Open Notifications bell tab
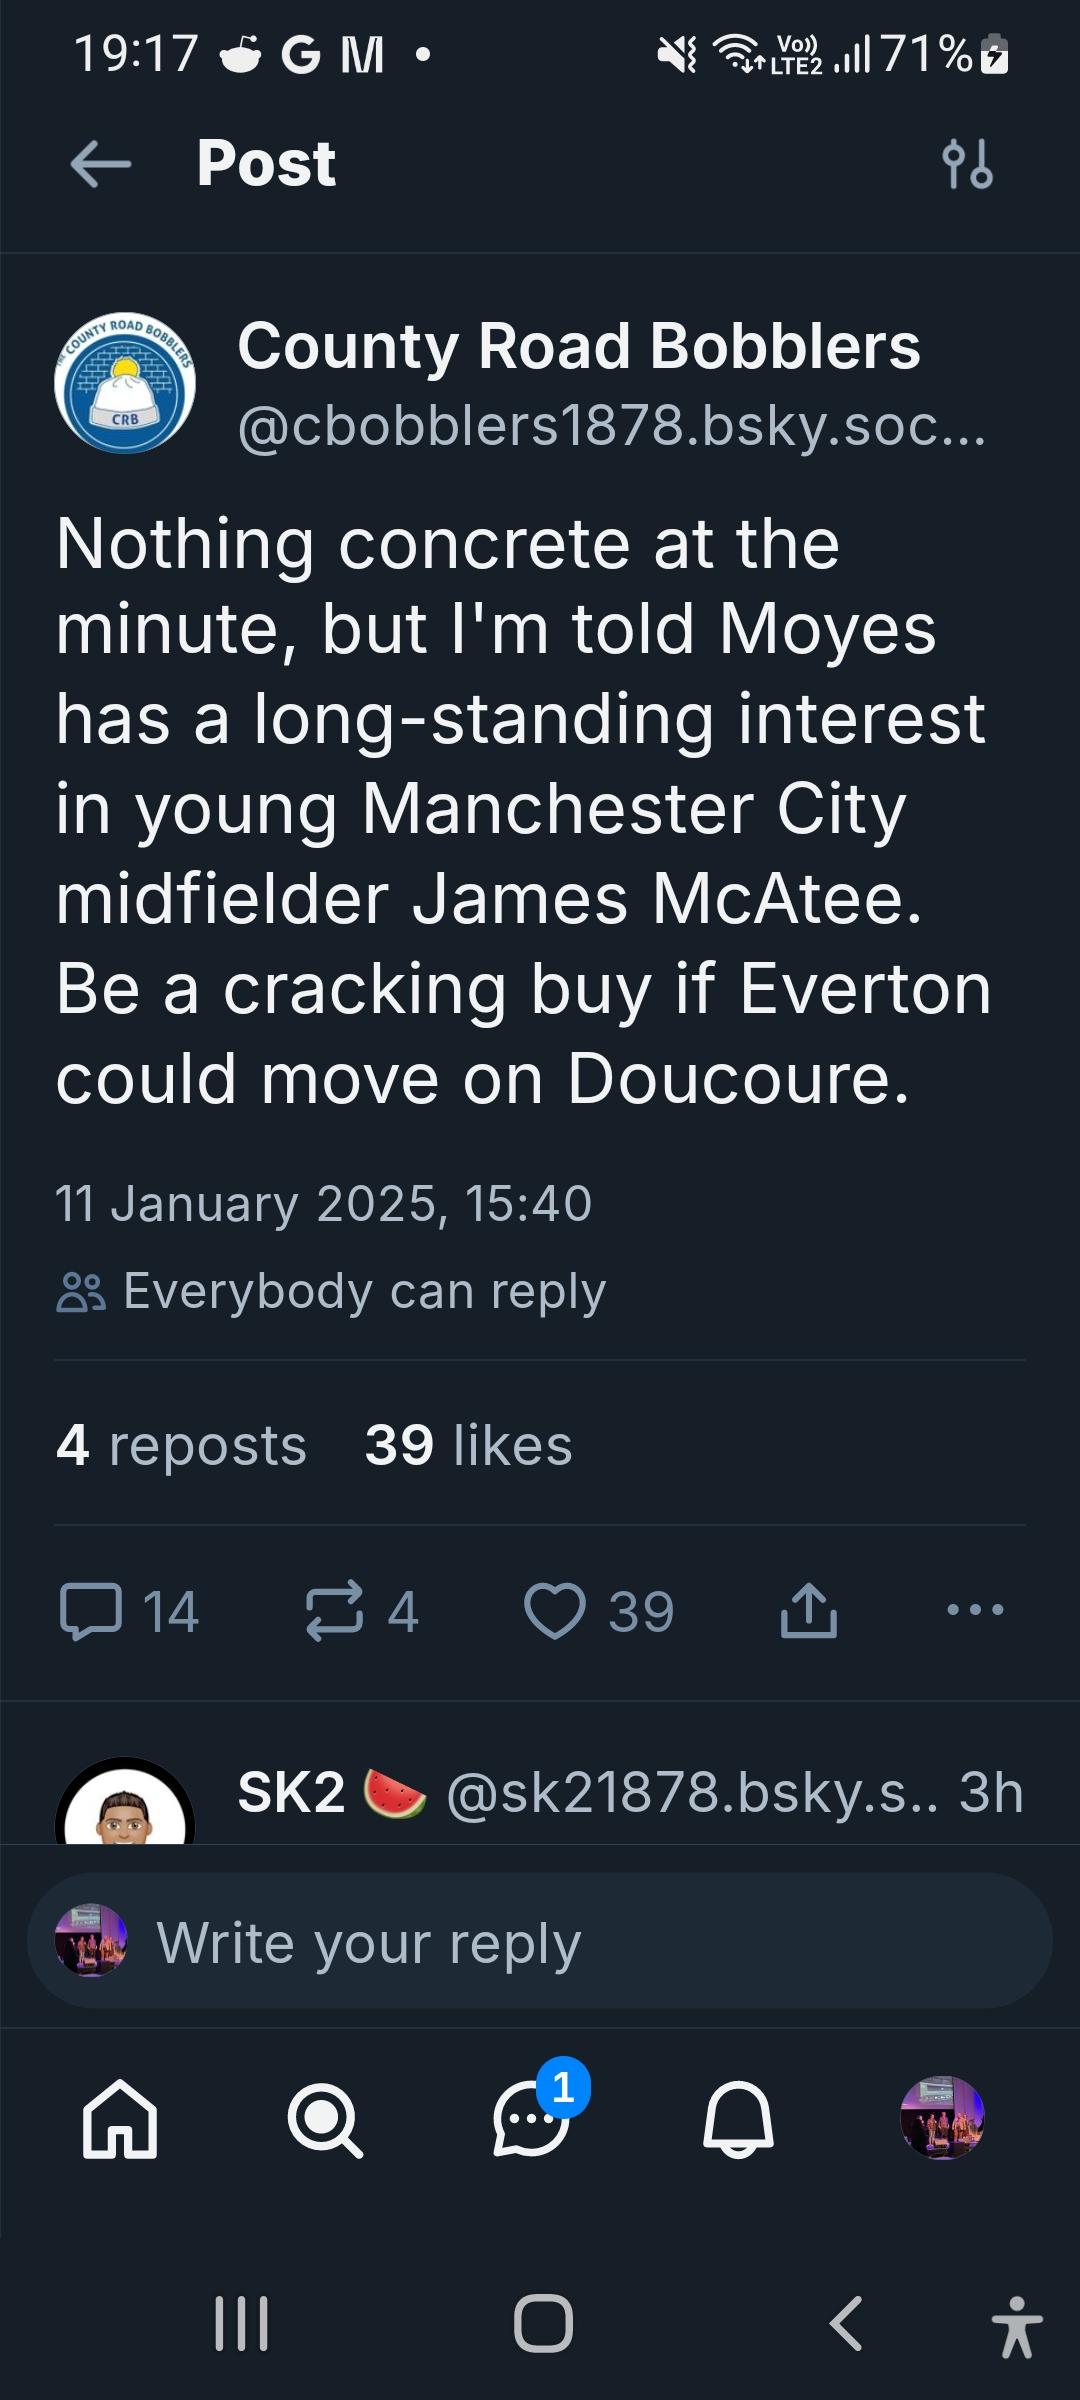The width and height of the screenshot is (1080, 2400). [x=738, y=2118]
